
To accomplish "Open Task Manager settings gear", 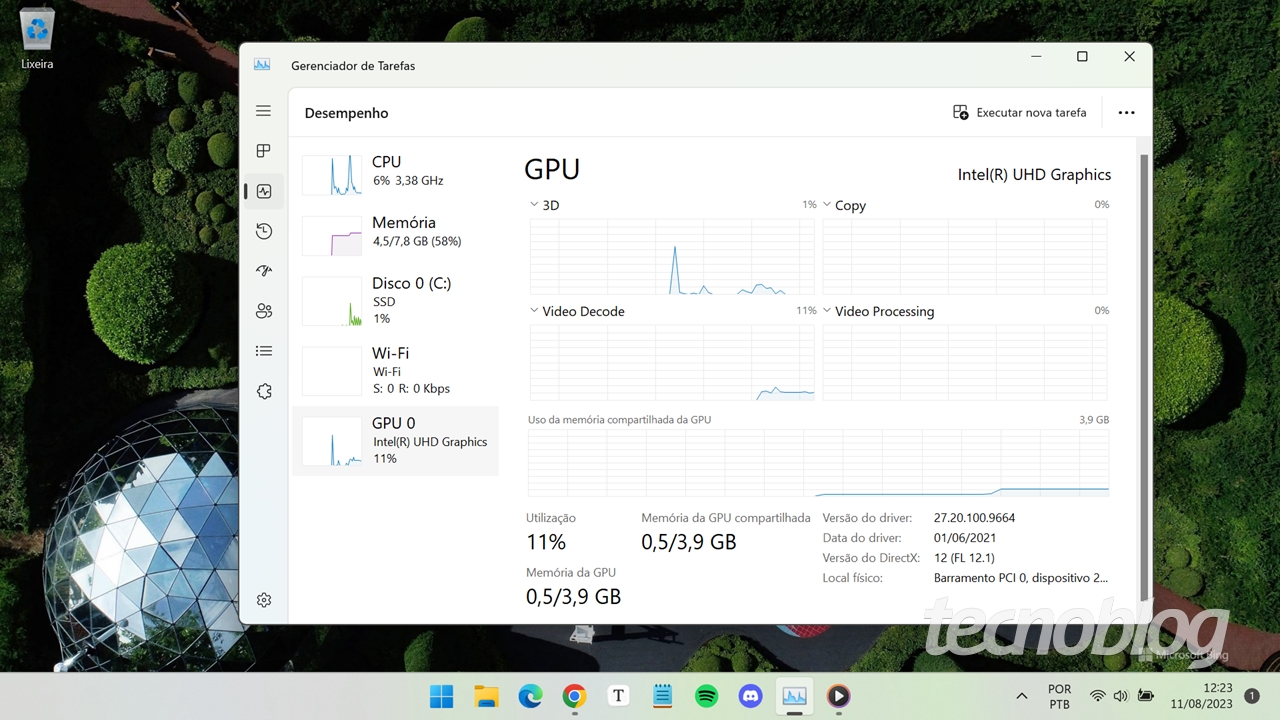I will [264, 600].
